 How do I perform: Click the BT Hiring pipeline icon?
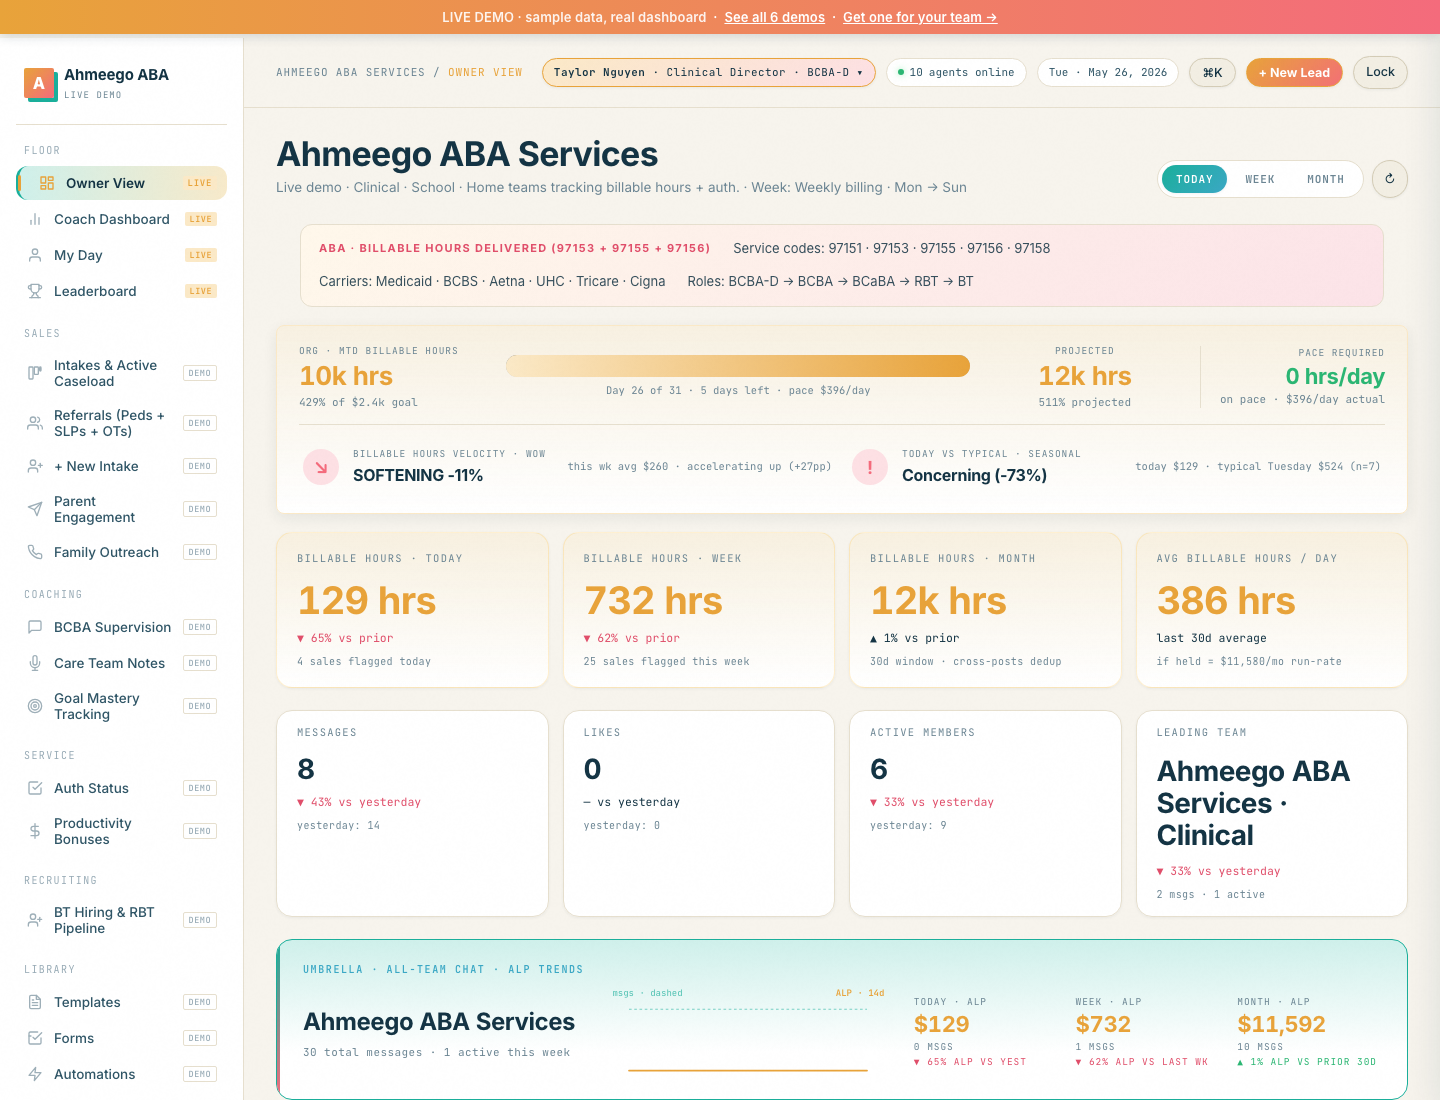coord(35,920)
